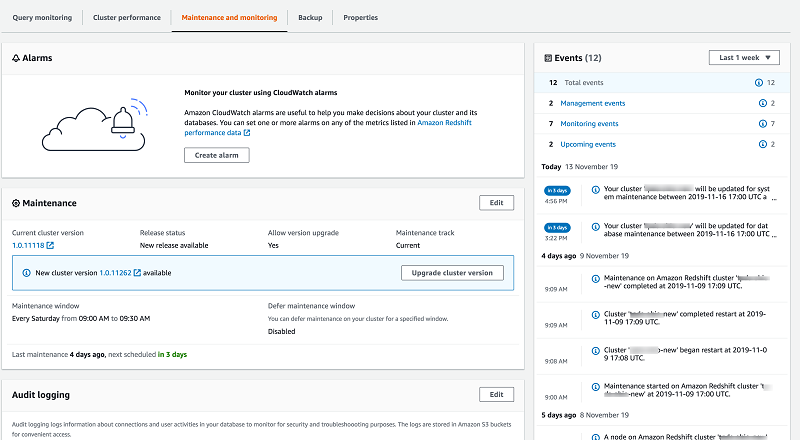Image resolution: width=800 pixels, height=440 pixels.
Task: Click the info icon on the 3:22 PM event
Action: tap(594, 227)
